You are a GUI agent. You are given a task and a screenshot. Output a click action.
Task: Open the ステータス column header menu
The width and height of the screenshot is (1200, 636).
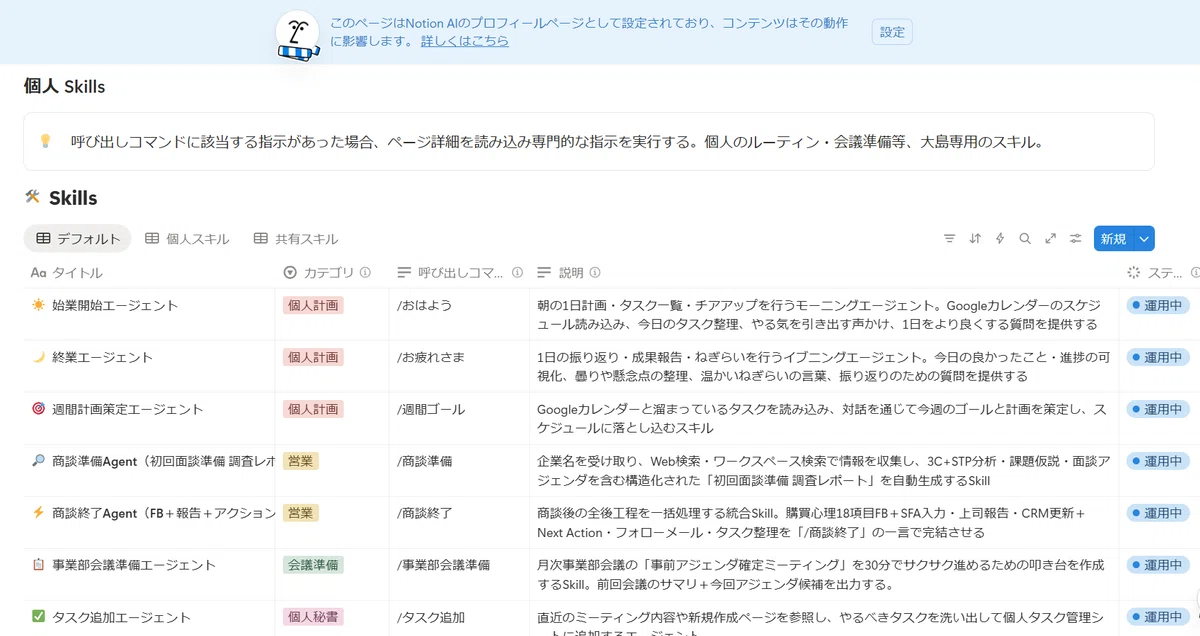pyautogui.click(x=1159, y=272)
